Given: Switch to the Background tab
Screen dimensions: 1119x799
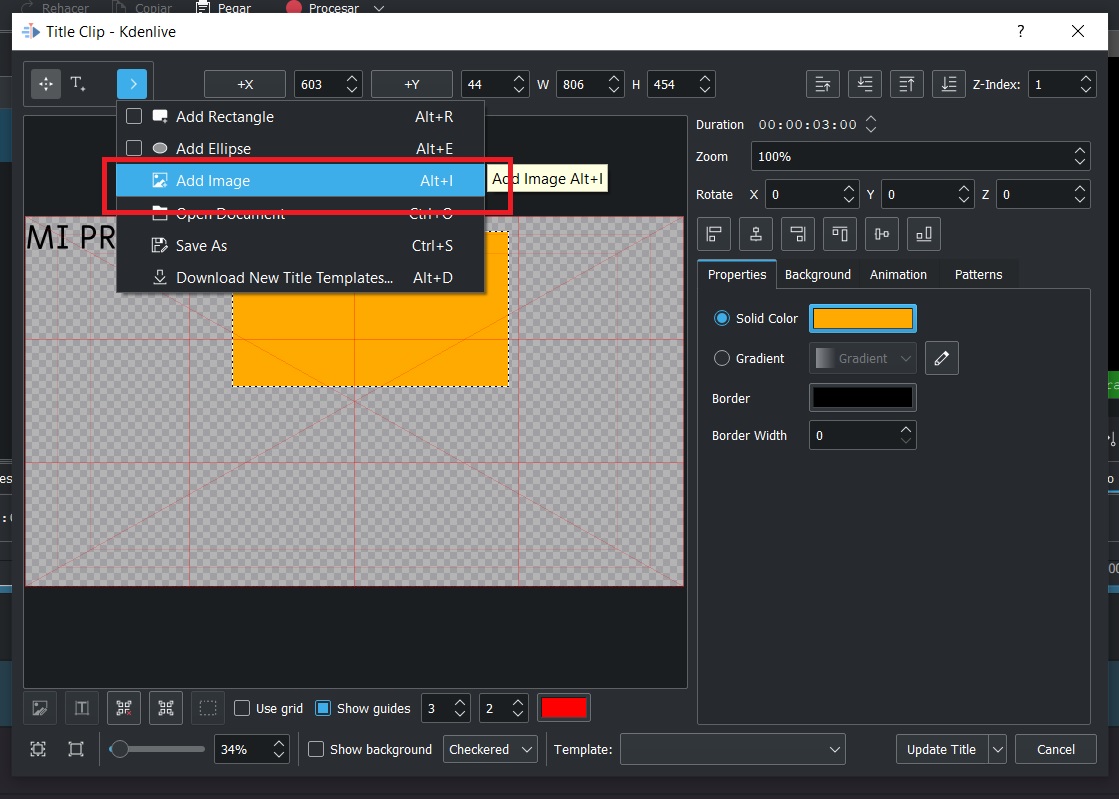Looking at the screenshot, I should tap(818, 275).
